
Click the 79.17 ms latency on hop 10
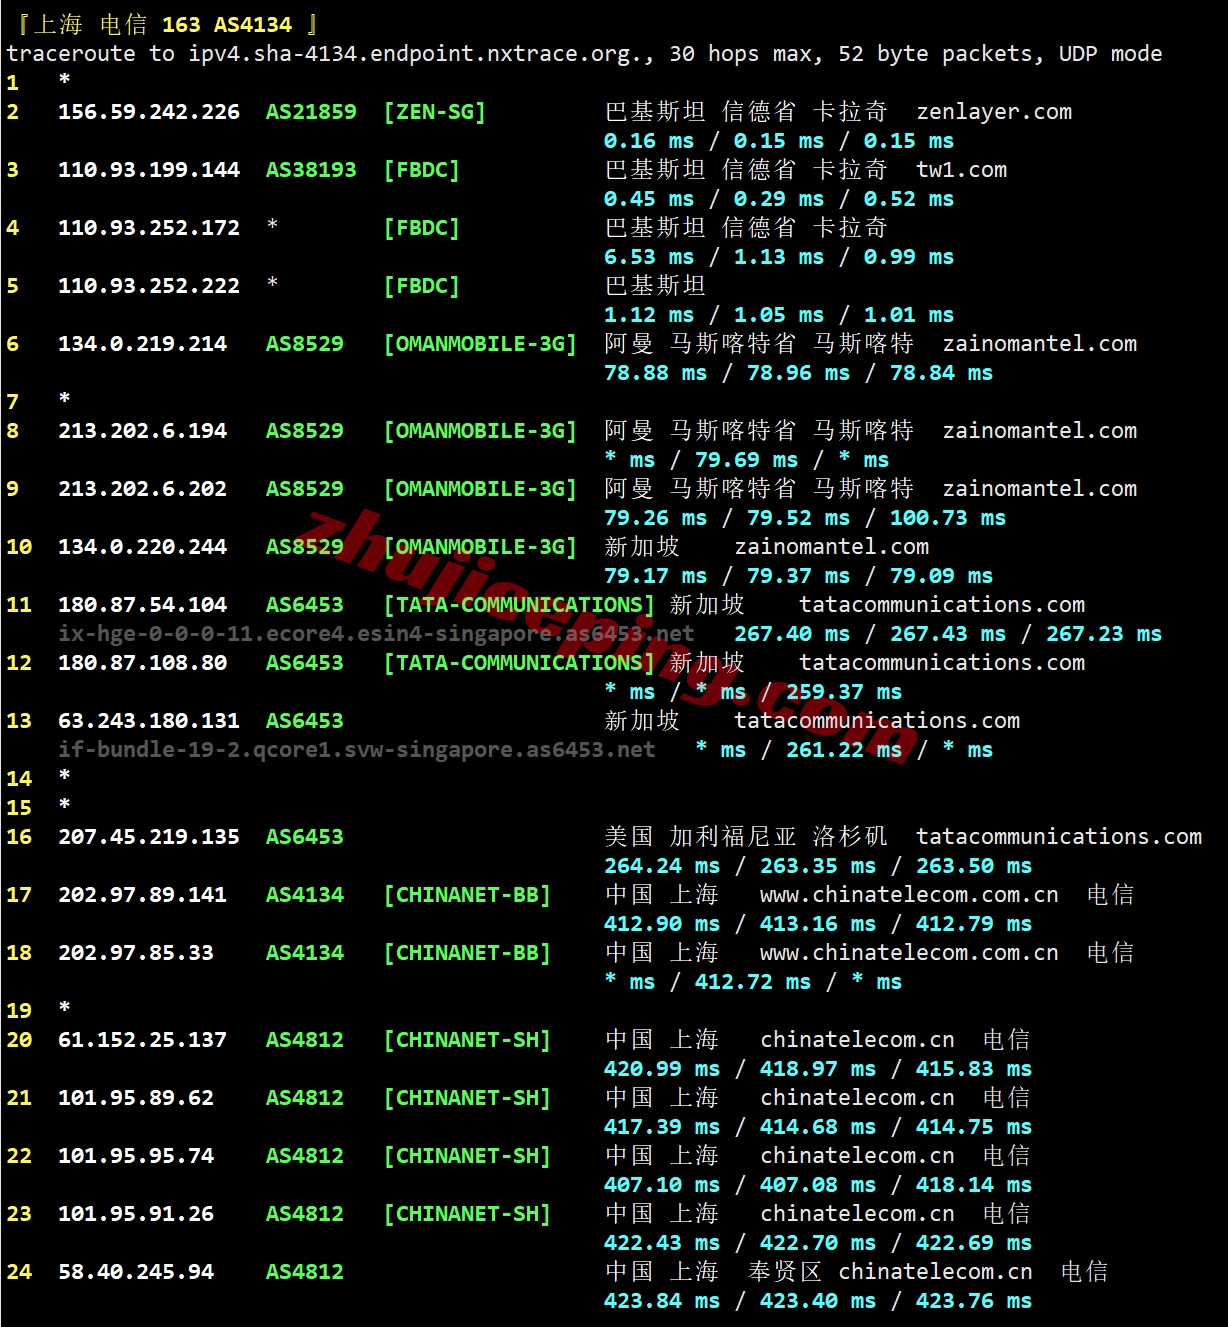pos(655,576)
